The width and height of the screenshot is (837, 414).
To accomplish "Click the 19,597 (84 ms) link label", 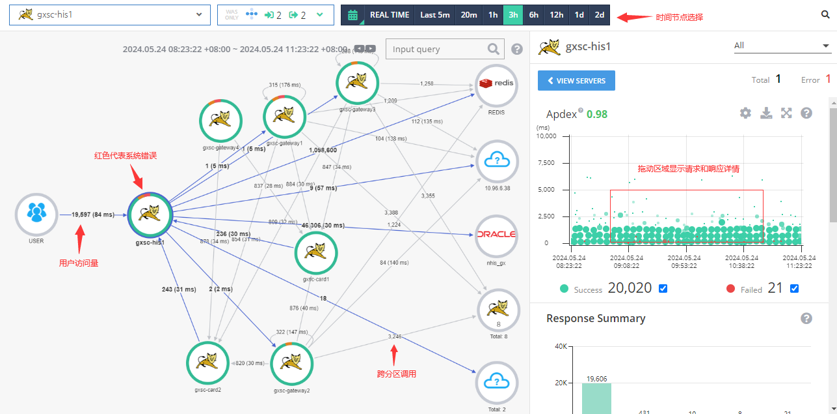I will [x=93, y=214].
